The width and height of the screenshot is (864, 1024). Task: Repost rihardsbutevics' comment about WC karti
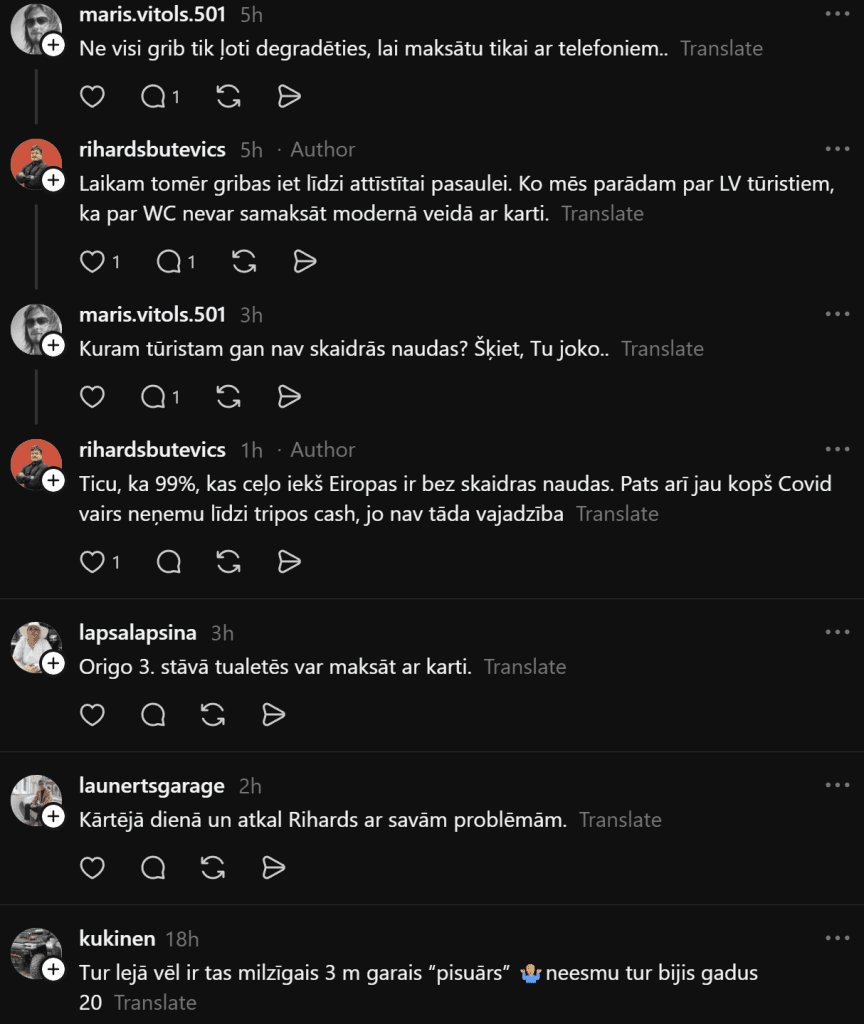pyautogui.click(x=244, y=262)
